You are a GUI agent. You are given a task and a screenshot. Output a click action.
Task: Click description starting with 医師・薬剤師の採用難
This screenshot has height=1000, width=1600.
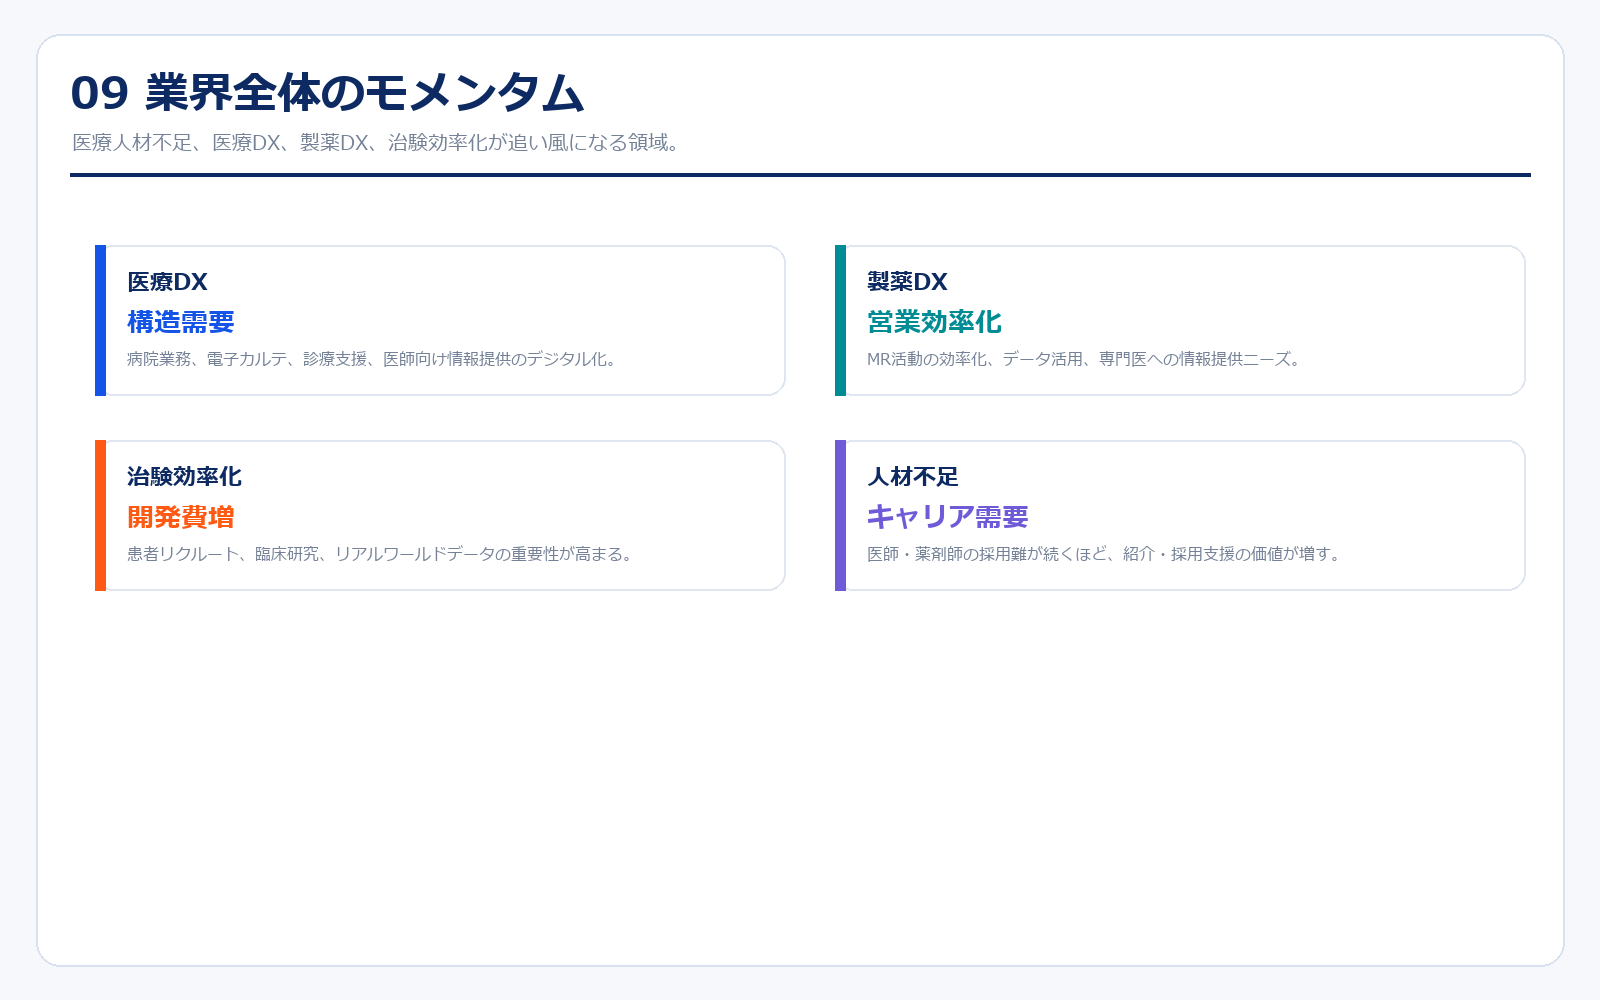[x=1106, y=554]
